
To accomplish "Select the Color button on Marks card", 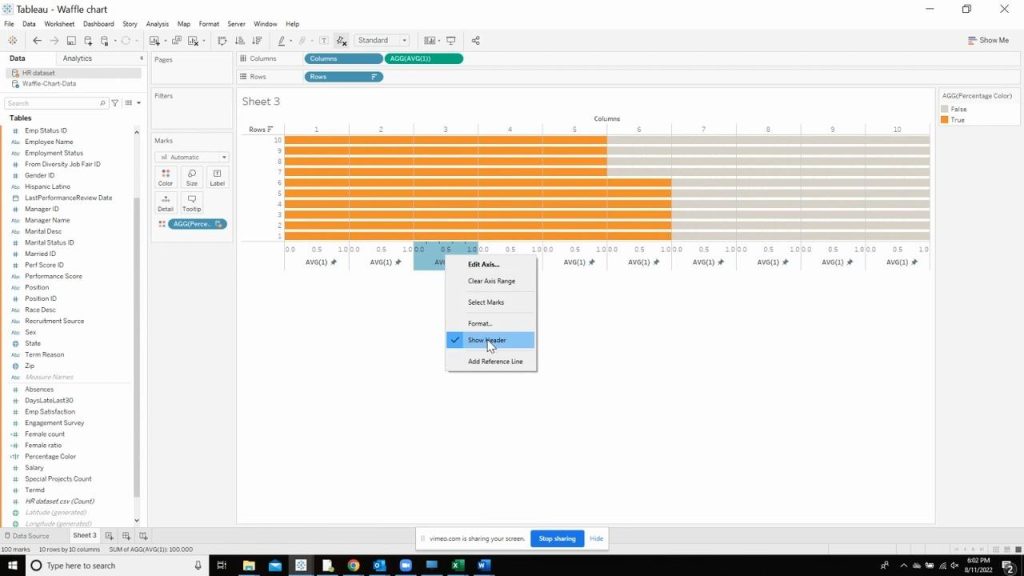I will [165, 176].
